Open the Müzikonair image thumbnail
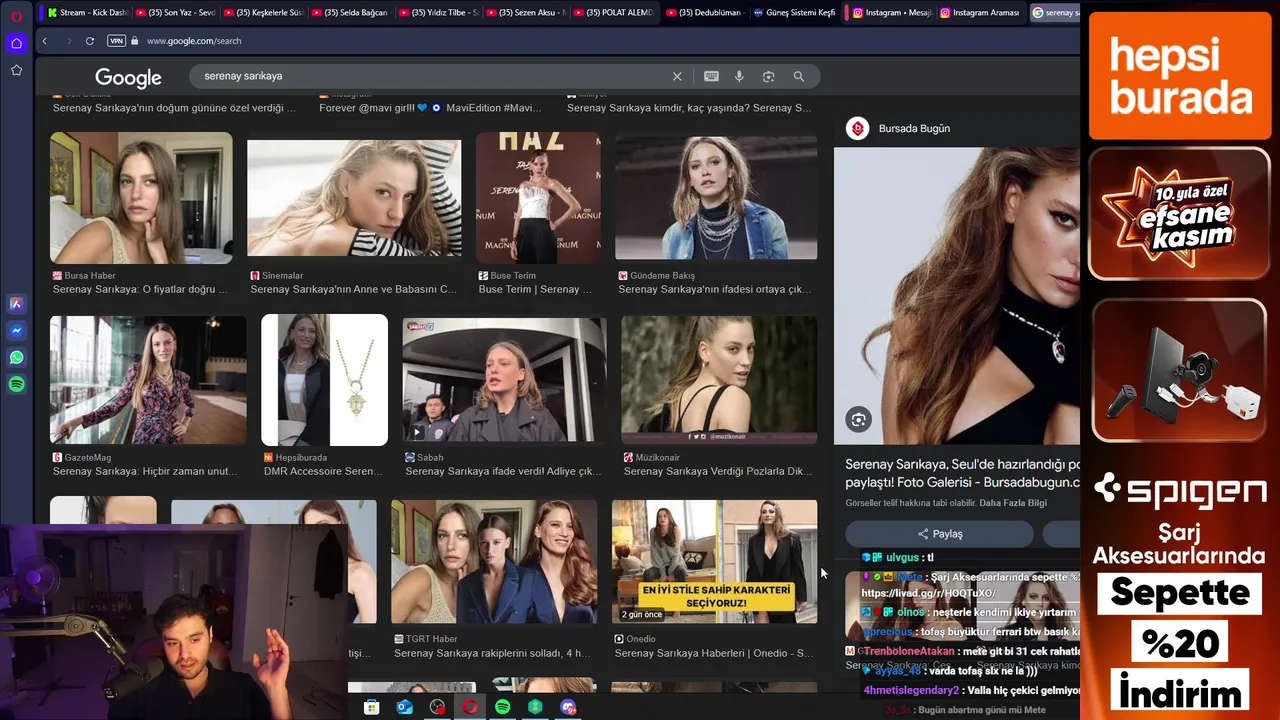Screen dimensions: 1280x720 click(719, 380)
